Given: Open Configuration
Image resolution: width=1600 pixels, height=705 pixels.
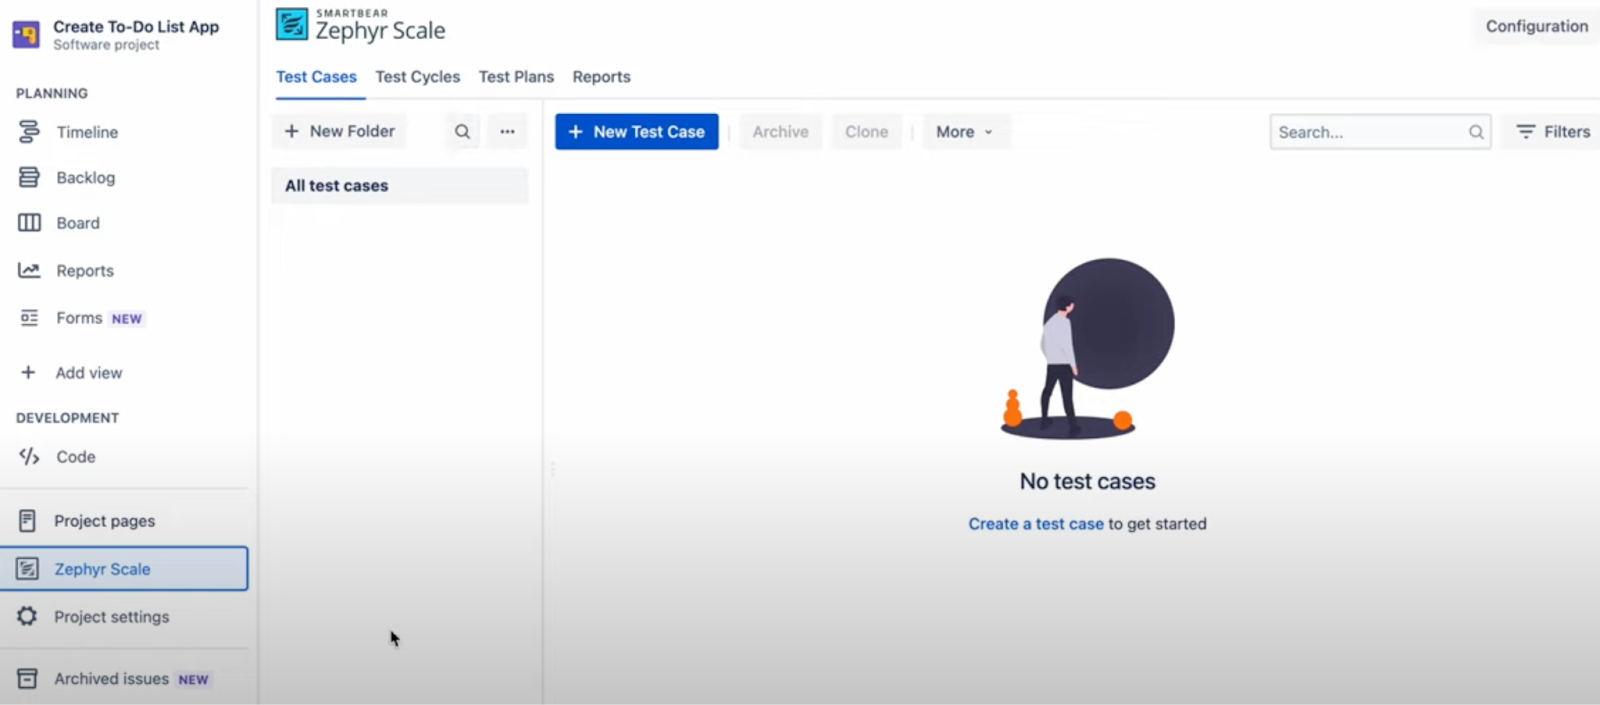Looking at the screenshot, I should (1536, 26).
